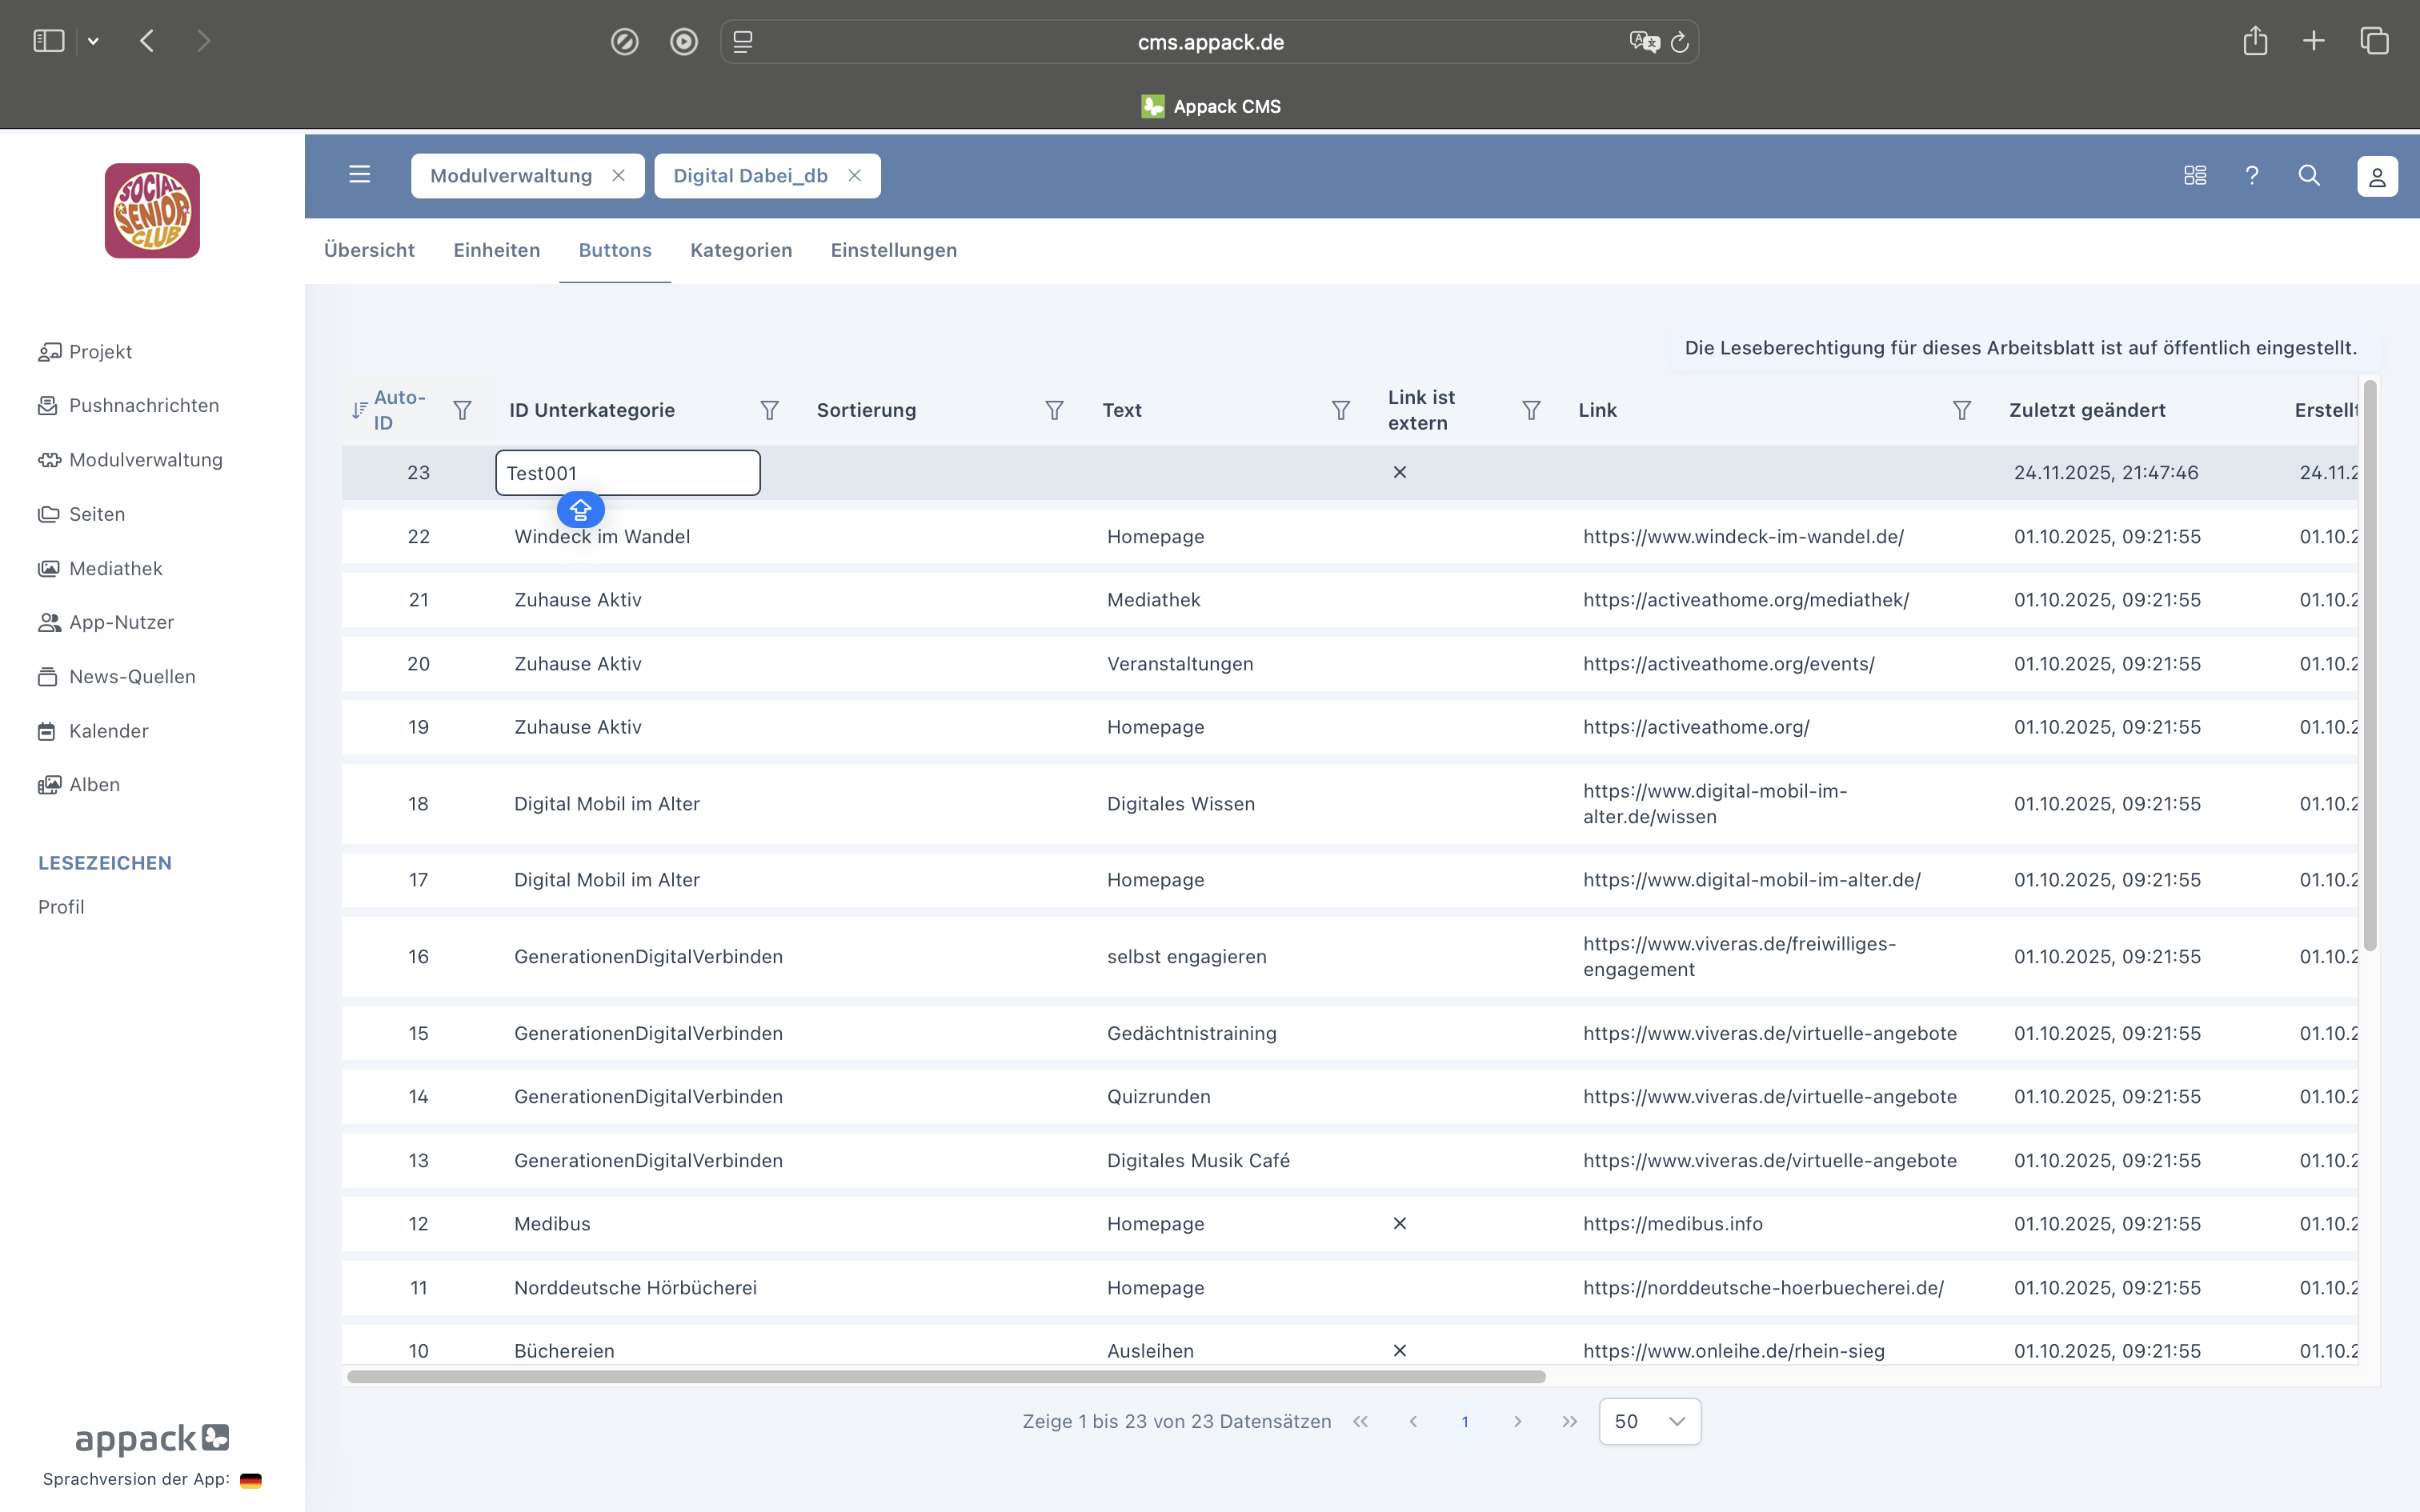Expand the Safari sidebar dropdown chevron
This screenshot has width=2420, height=1512.
pyautogui.click(x=93, y=41)
